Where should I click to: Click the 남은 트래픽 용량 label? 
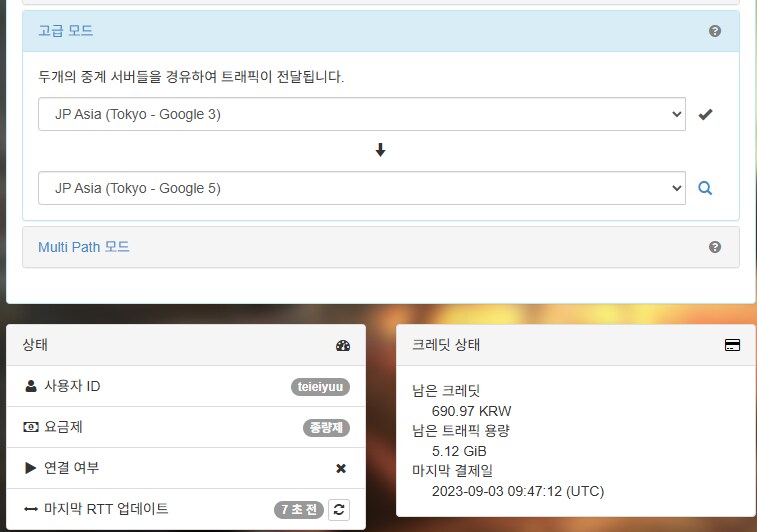point(461,431)
